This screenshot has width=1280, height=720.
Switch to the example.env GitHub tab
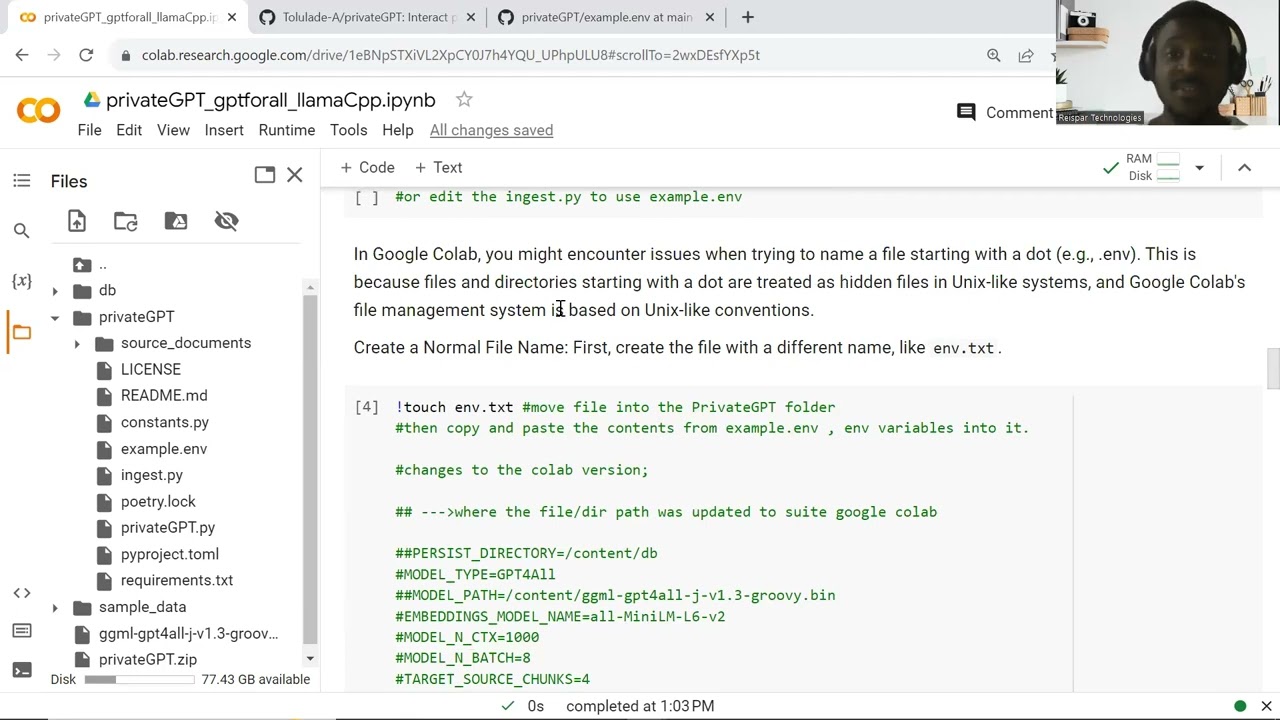coord(606,17)
